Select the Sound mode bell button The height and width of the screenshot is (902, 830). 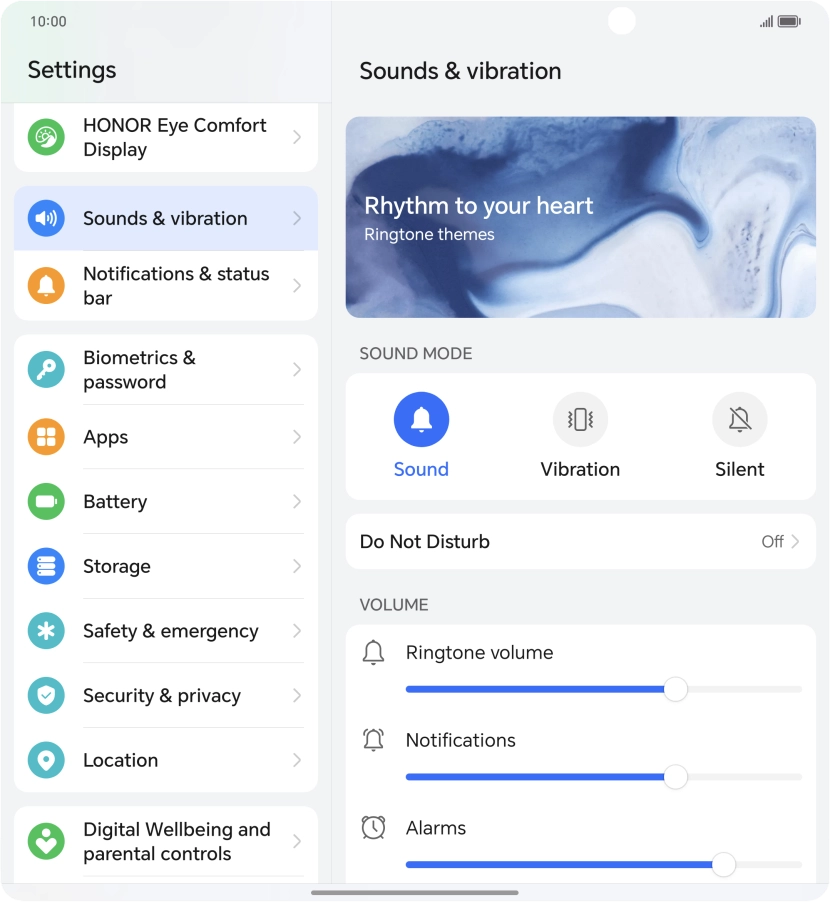click(421, 419)
